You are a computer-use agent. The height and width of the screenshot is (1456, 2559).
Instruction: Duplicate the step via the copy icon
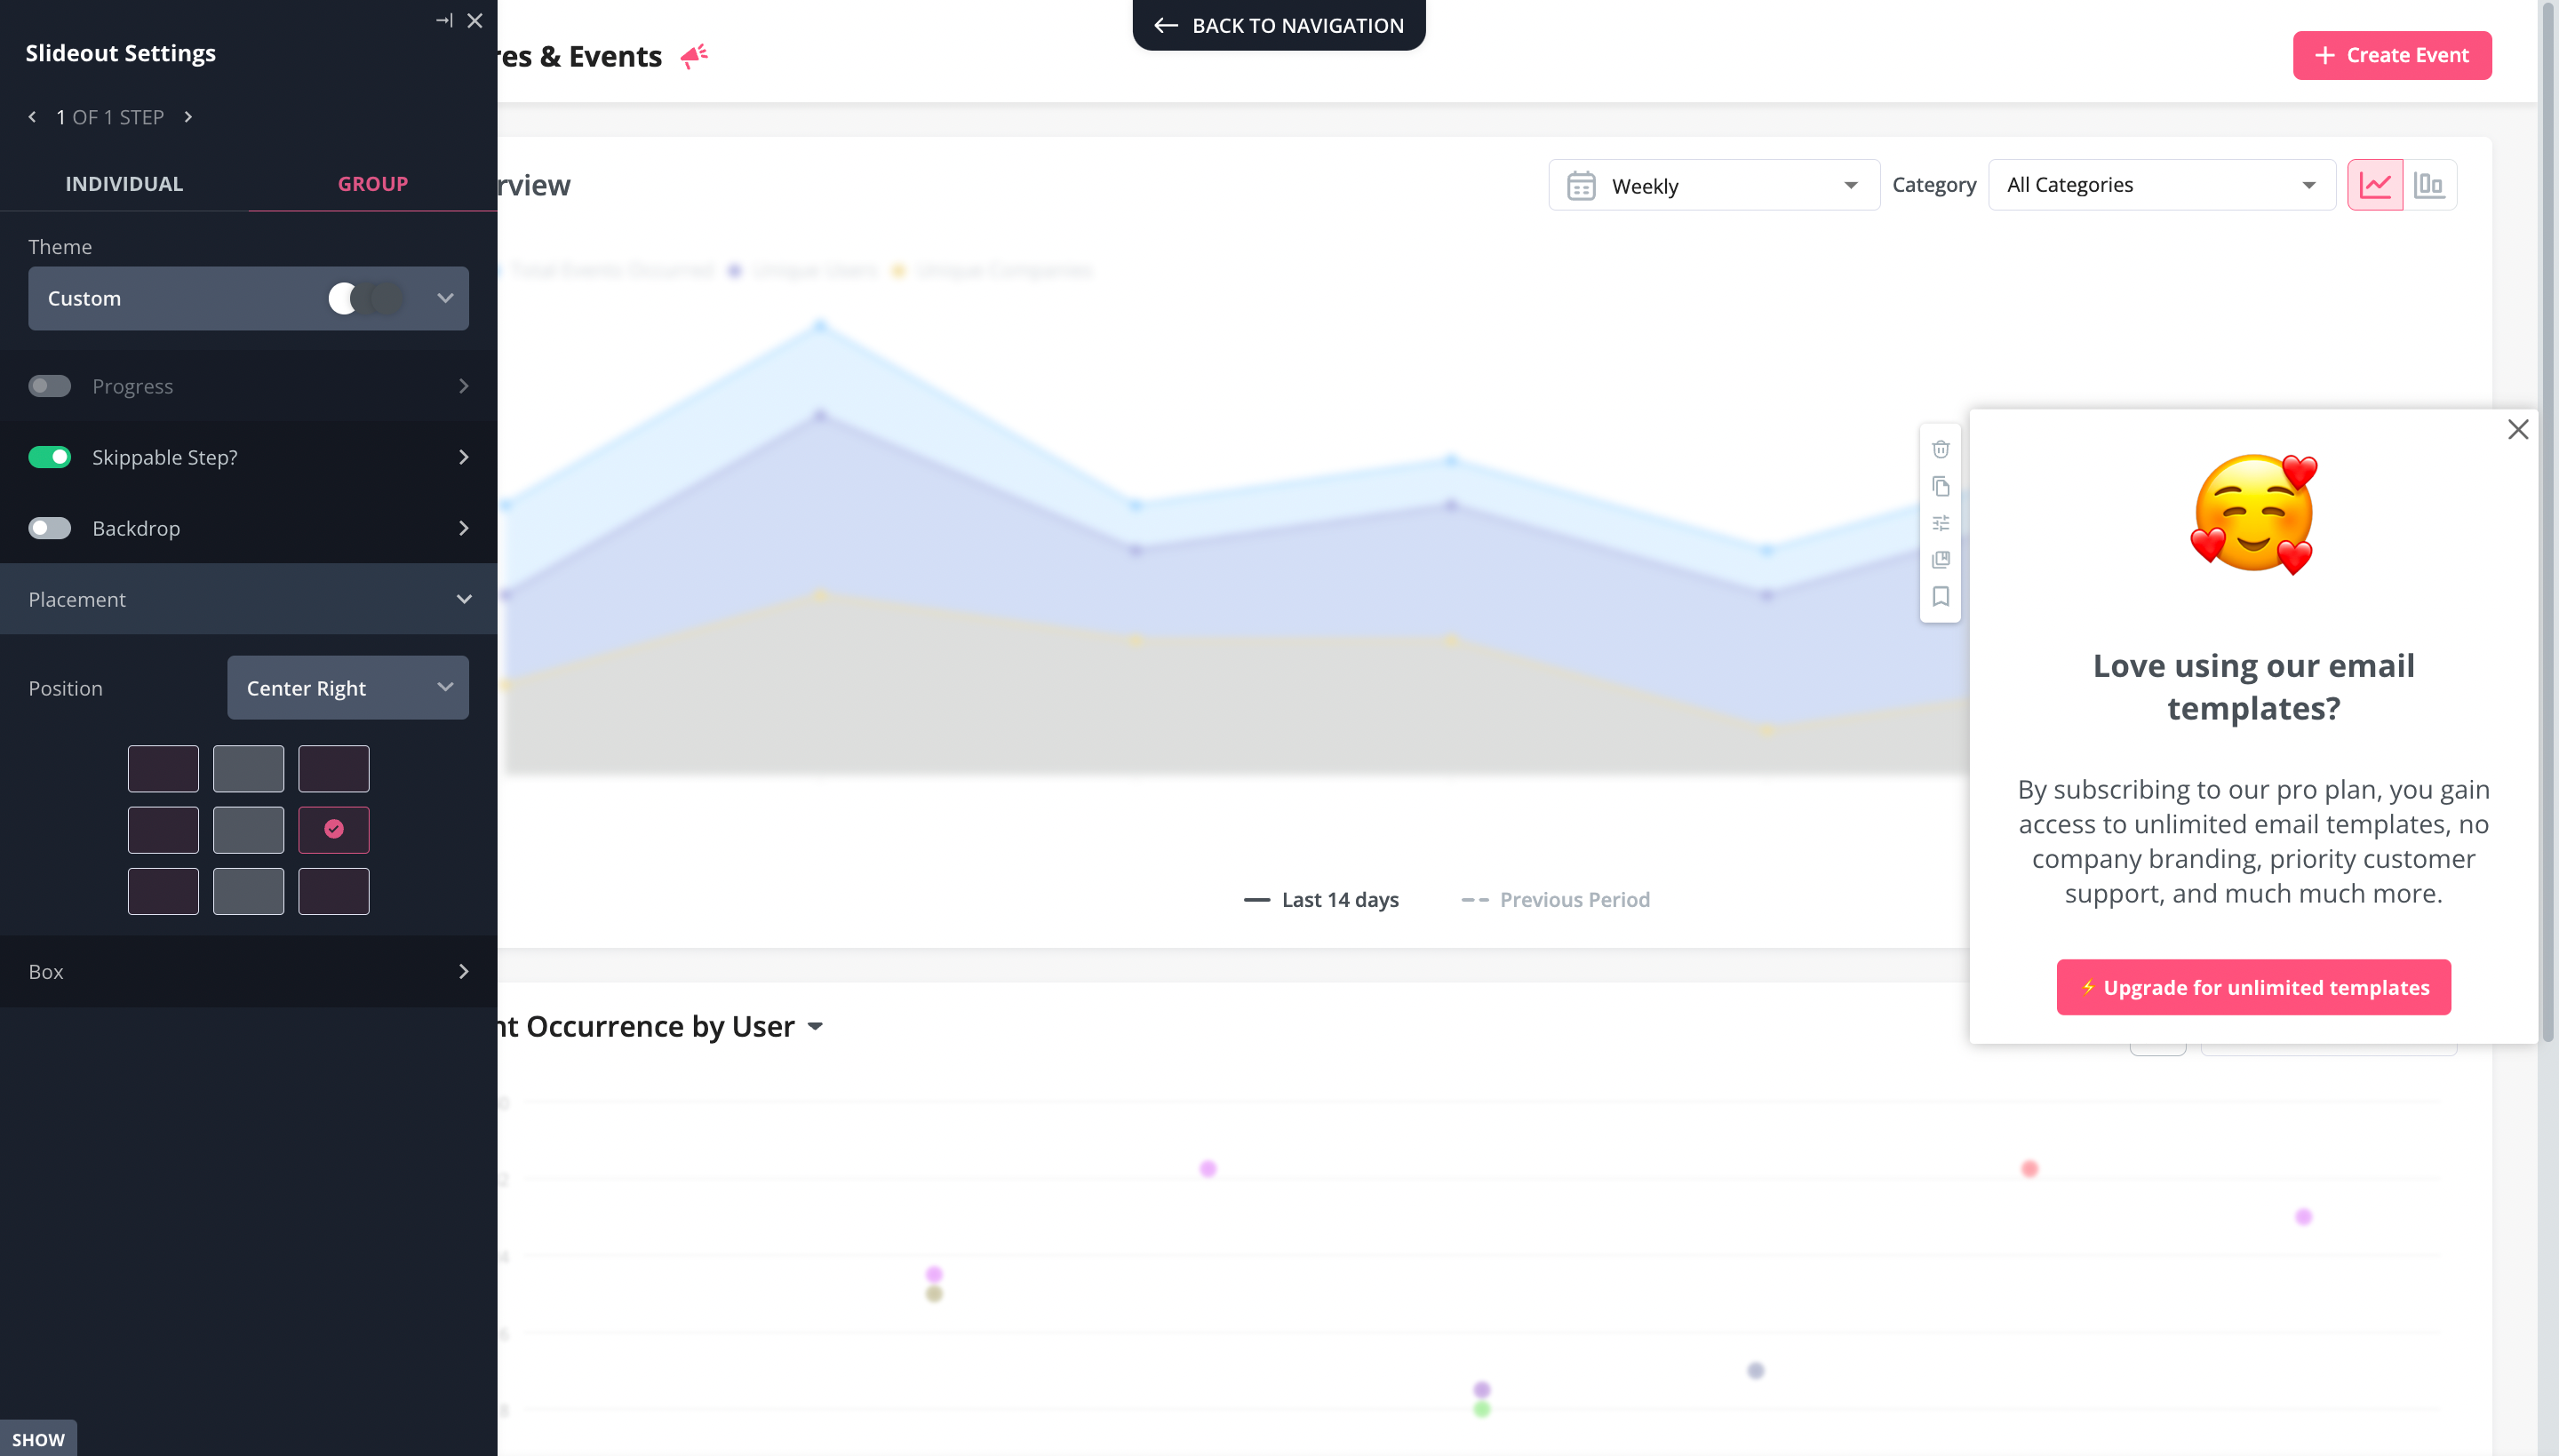[x=1941, y=487]
